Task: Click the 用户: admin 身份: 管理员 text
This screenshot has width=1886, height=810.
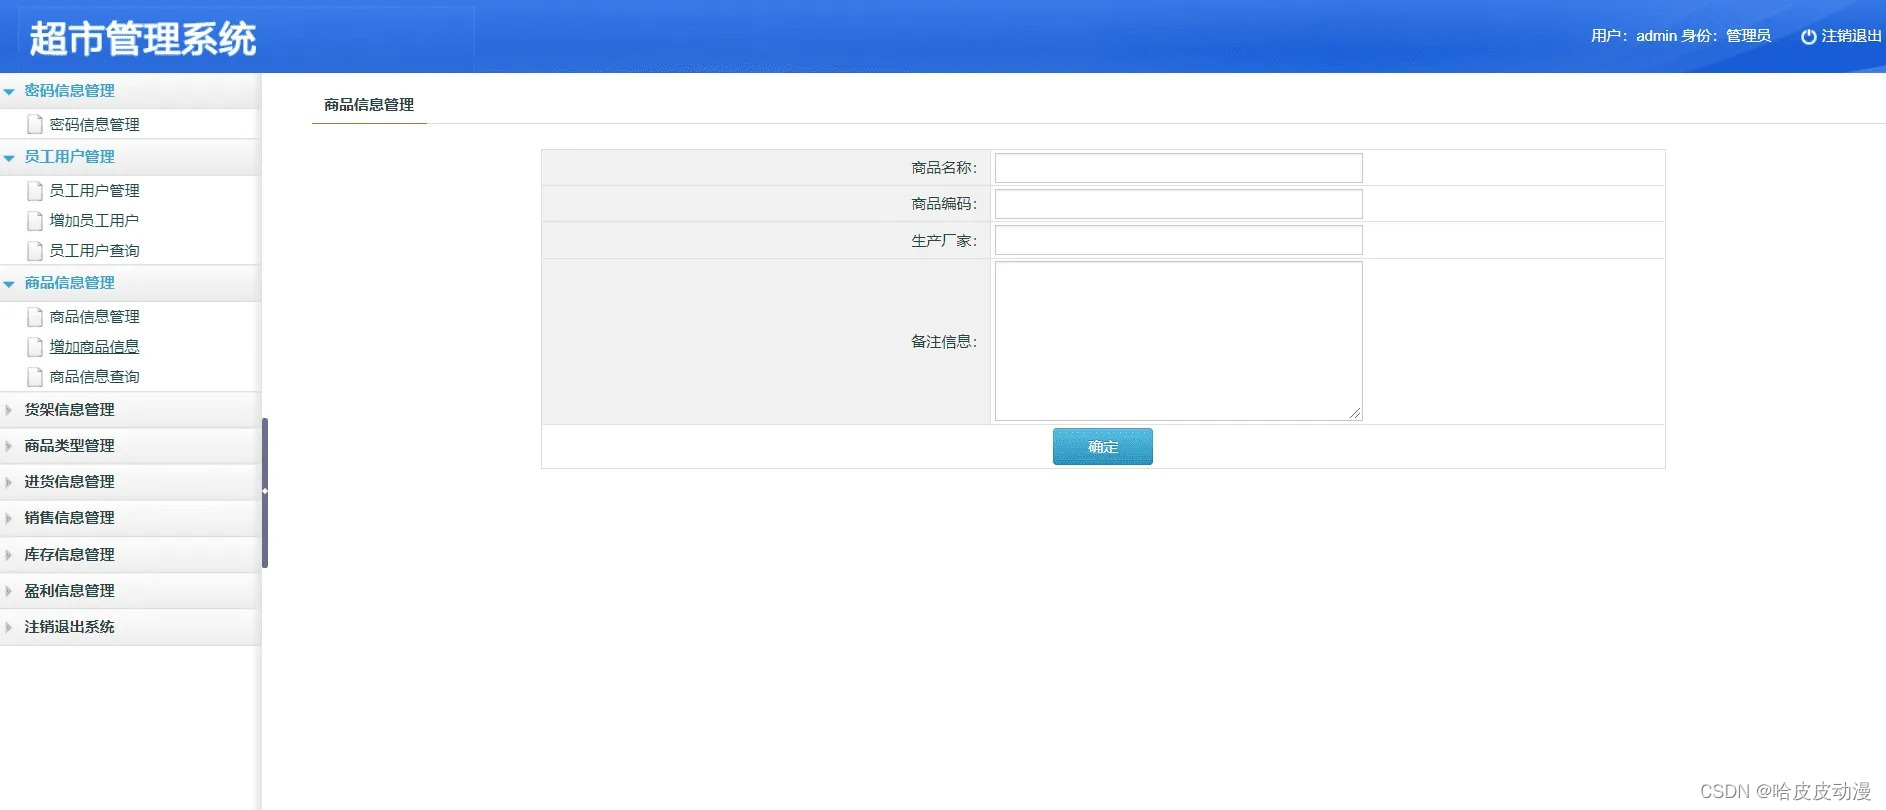Action: (x=1681, y=36)
